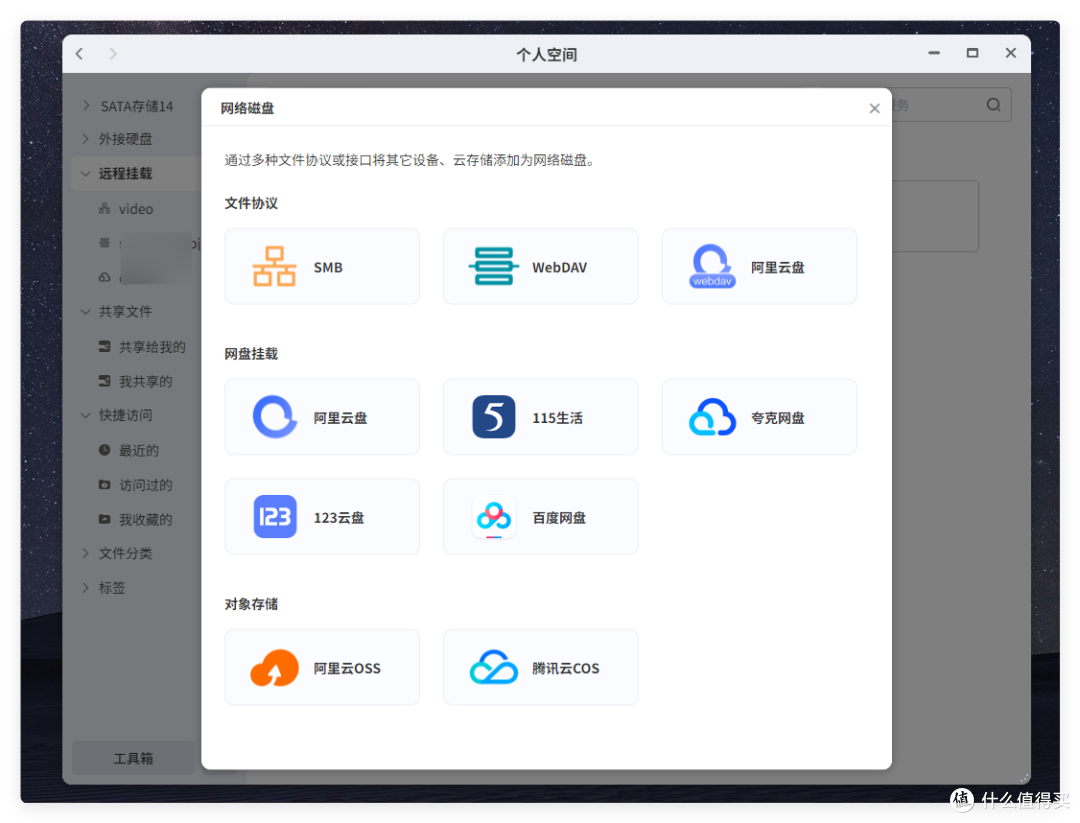Click the 工具箱 button
1080x823 pixels.
[133, 758]
